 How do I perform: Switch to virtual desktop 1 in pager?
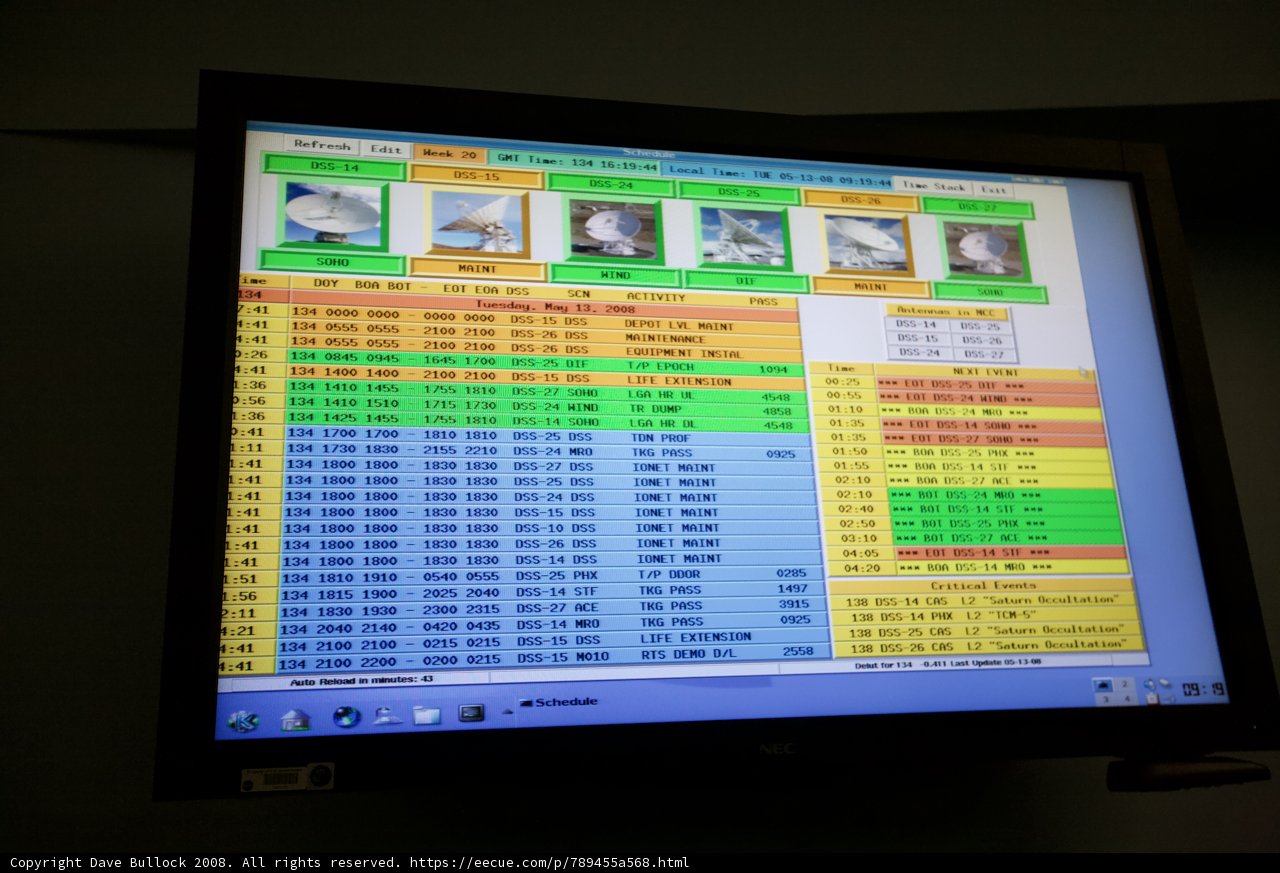[1103, 685]
